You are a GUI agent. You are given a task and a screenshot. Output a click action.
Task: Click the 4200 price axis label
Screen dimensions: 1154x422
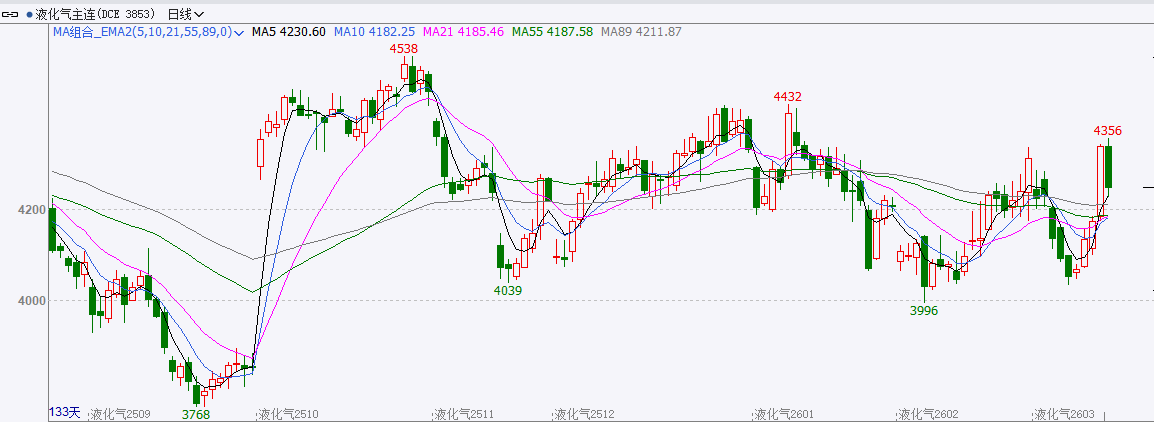point(31,210)
